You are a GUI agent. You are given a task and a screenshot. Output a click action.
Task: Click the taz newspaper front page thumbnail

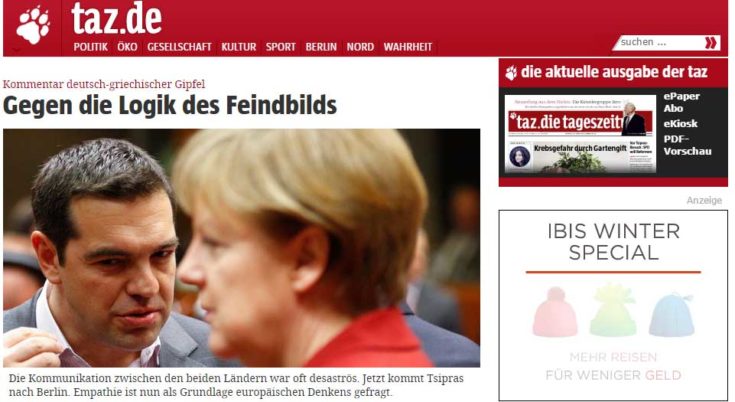coord(580,134)
